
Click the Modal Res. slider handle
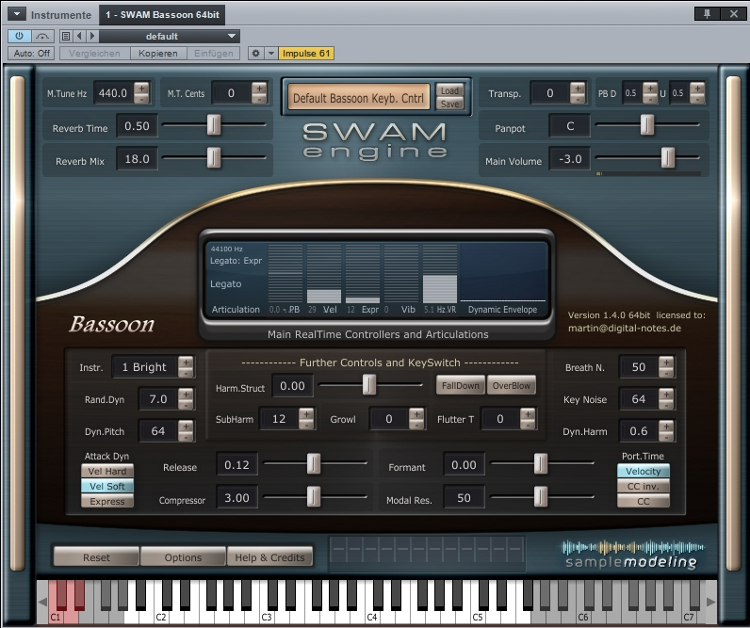(540, 496)
